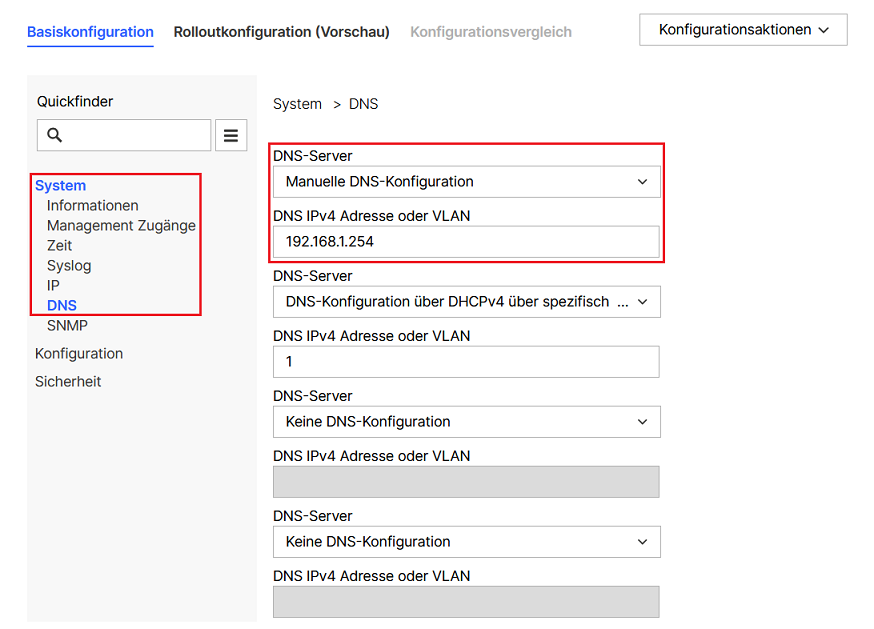Open the hamburger menu beside Quickfinder
This screenshot has height=629, width=874.
click(231, 135)
